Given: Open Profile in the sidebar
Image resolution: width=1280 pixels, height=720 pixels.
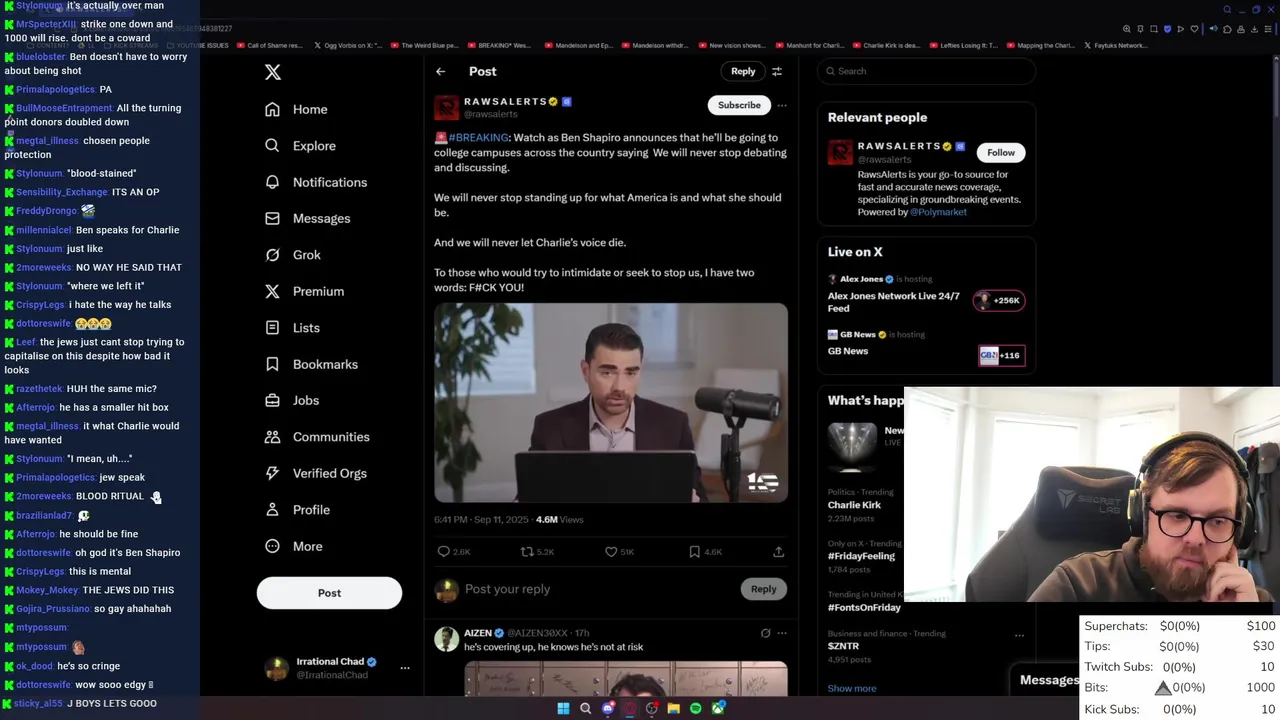Looking at the screenshot, I should point(297,510).
